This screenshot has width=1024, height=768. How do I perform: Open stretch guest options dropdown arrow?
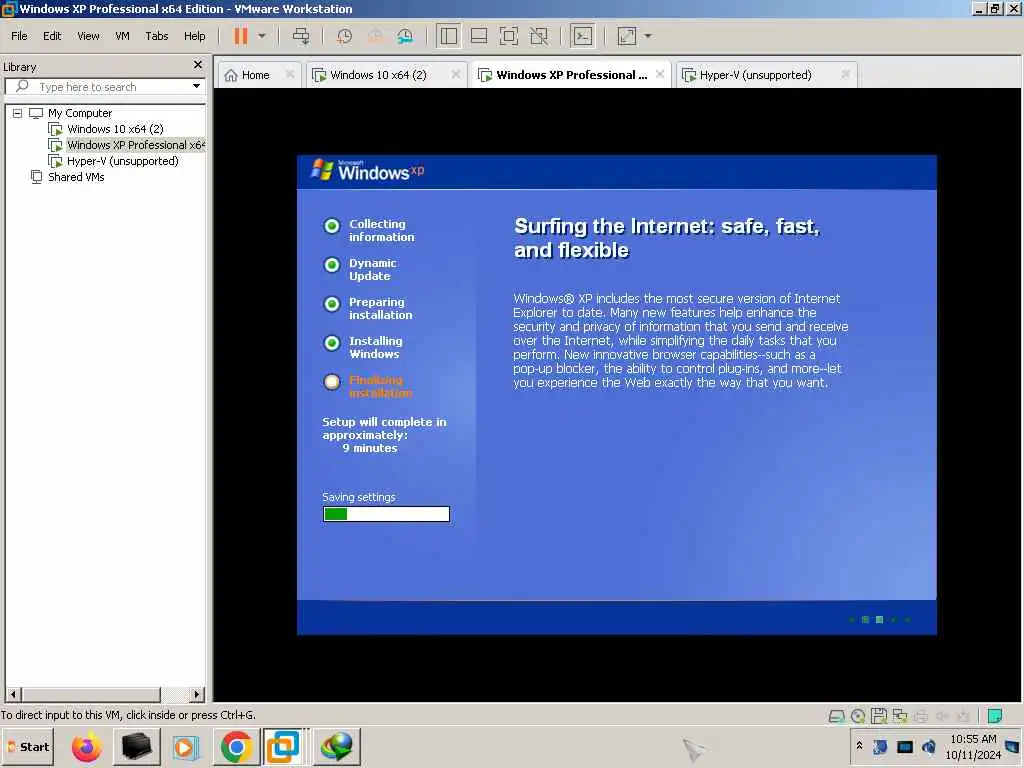click(x=648, y=36)
